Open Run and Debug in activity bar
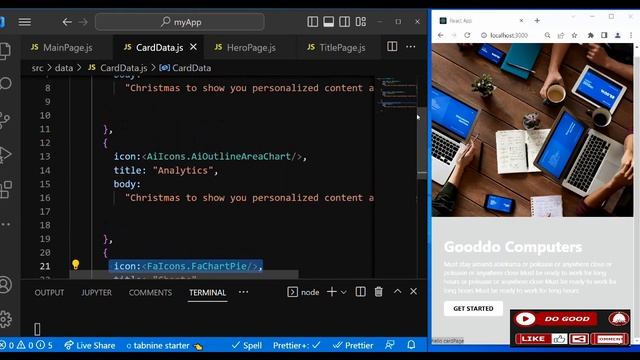 click(x=5, y=155)
